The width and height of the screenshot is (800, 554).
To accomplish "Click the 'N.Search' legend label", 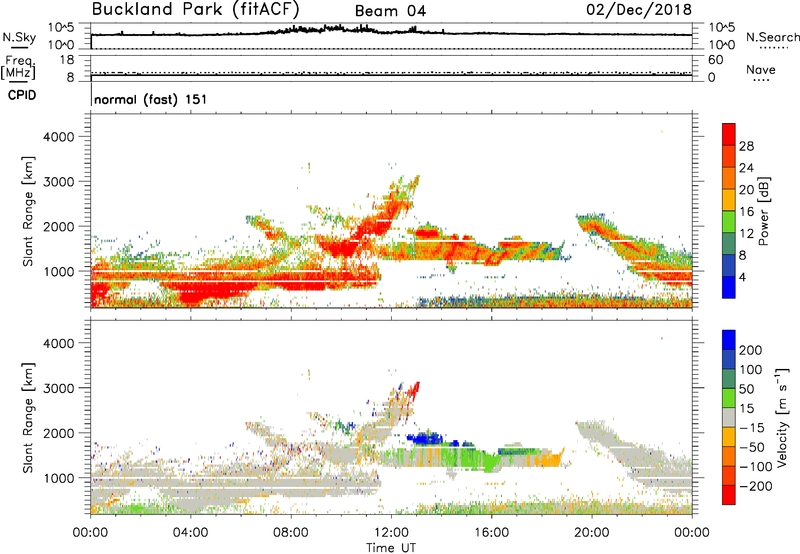I will (x=772, y=37).
